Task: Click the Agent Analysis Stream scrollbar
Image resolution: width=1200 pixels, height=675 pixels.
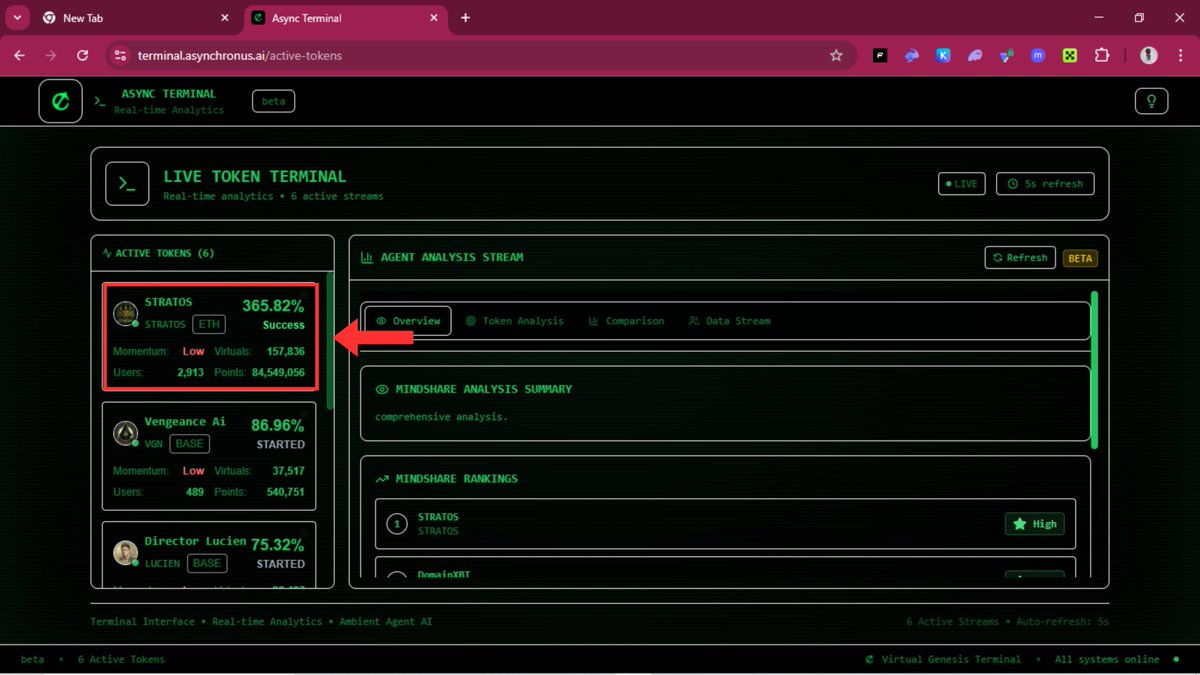Action: pos(1095,370)
